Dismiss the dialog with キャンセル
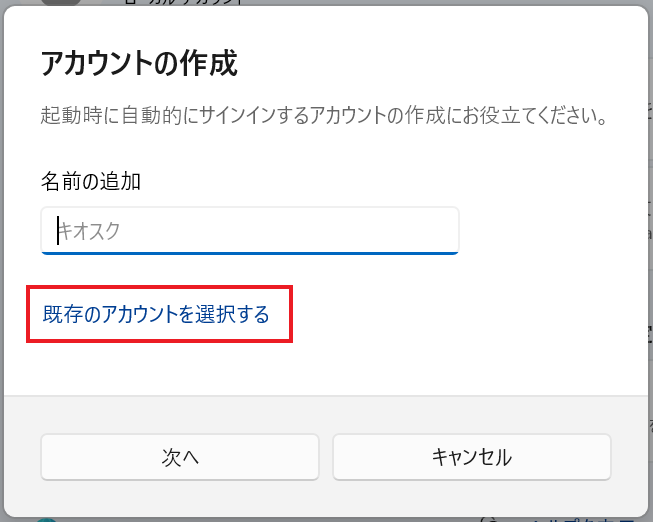The image size is (653, 522). tap(471, 457)
